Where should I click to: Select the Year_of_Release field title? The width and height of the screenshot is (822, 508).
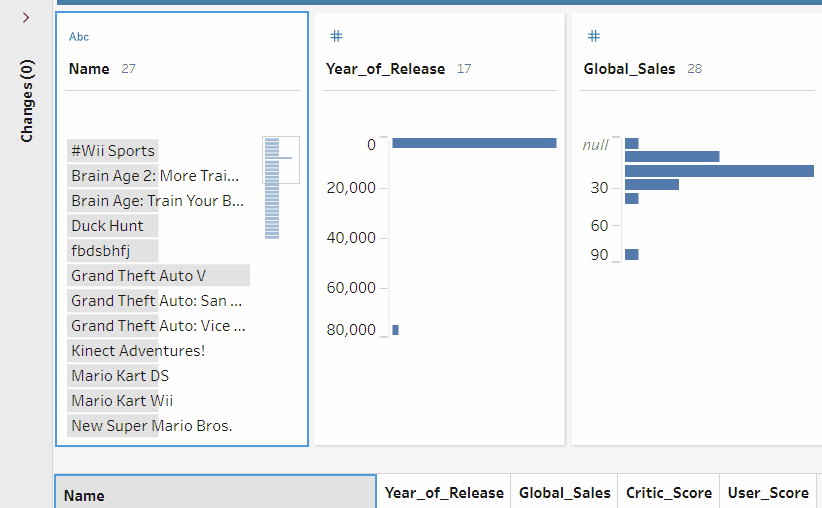(385, 69)
